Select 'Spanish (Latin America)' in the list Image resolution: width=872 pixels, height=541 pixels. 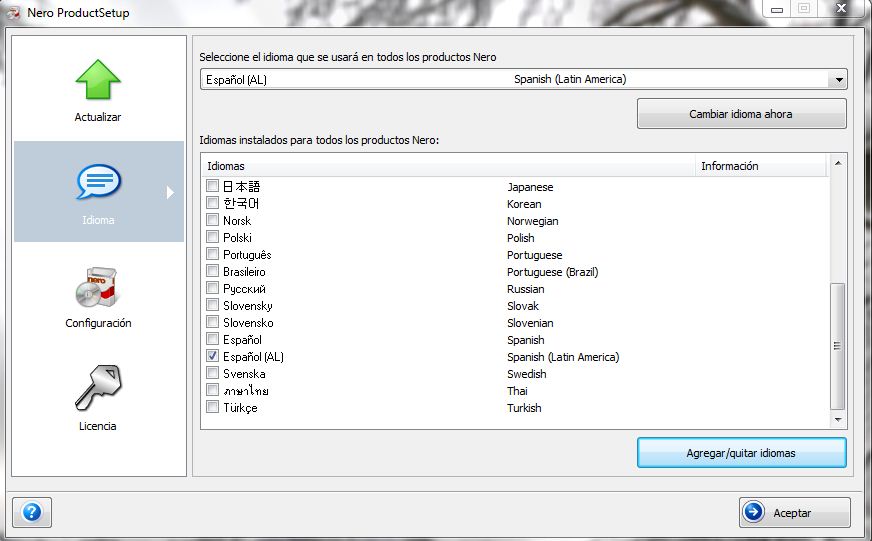point(563,357)
